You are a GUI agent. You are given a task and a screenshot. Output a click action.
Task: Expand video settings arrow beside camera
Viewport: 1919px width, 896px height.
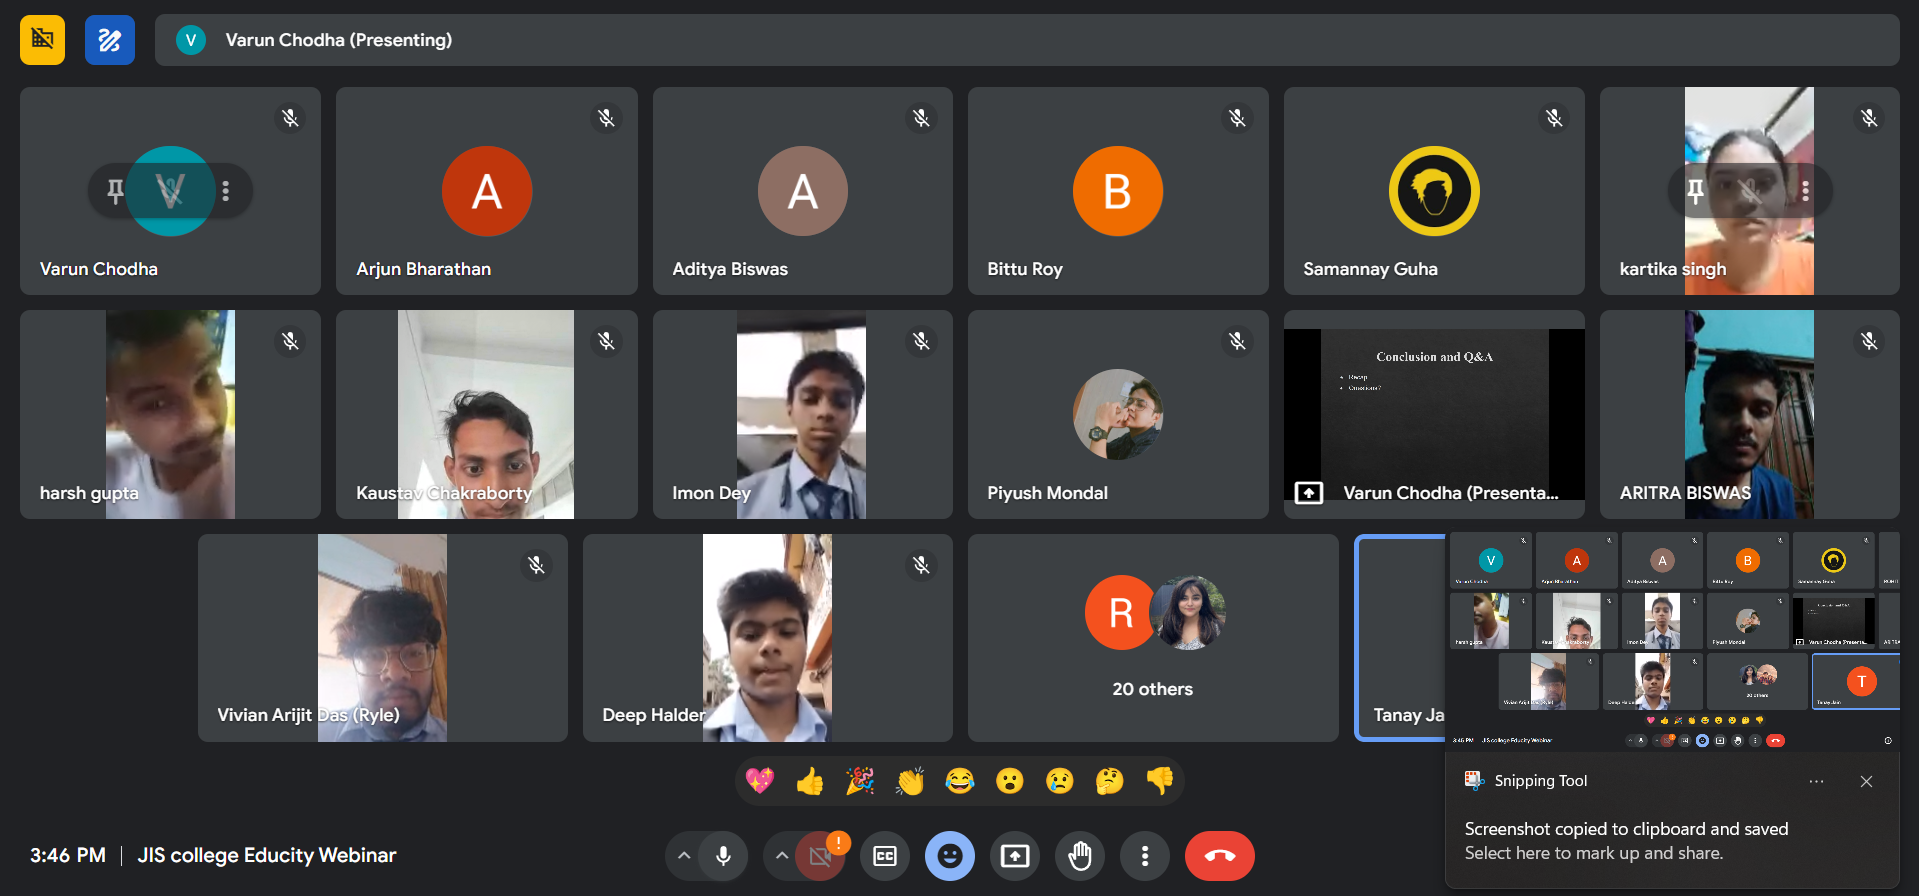[782, 856]
